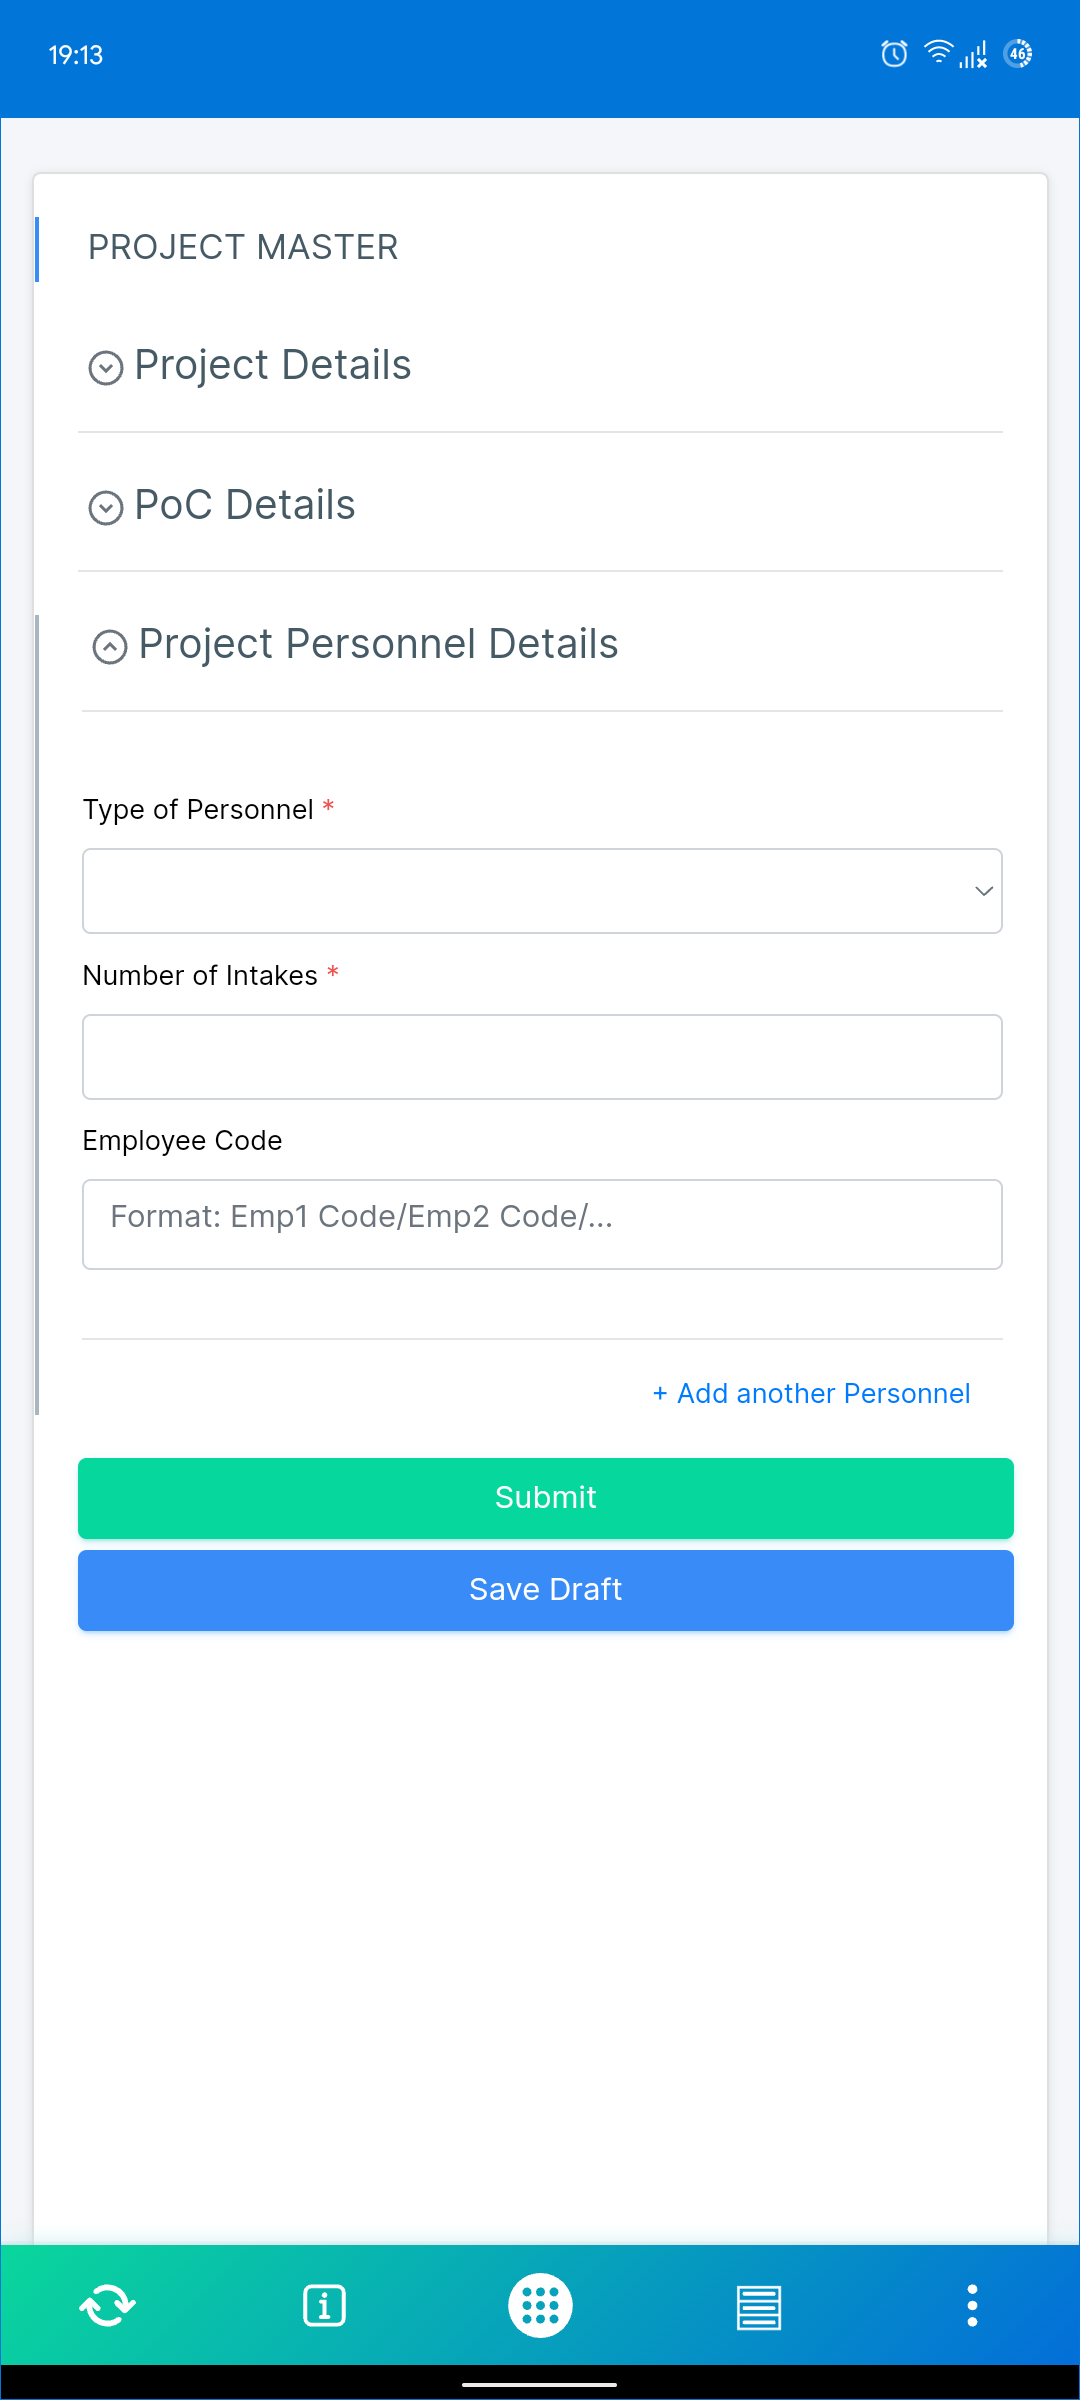Focus the Number of Intakes field
Screen dimensions: 1080x2400
542,1056
